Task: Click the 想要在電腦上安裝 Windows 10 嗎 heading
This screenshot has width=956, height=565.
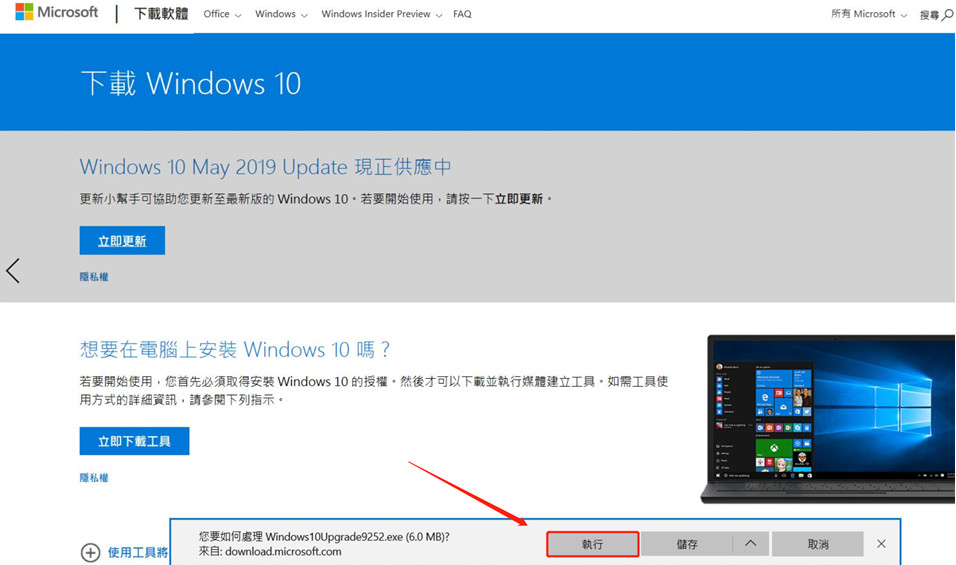Action: 235,349
